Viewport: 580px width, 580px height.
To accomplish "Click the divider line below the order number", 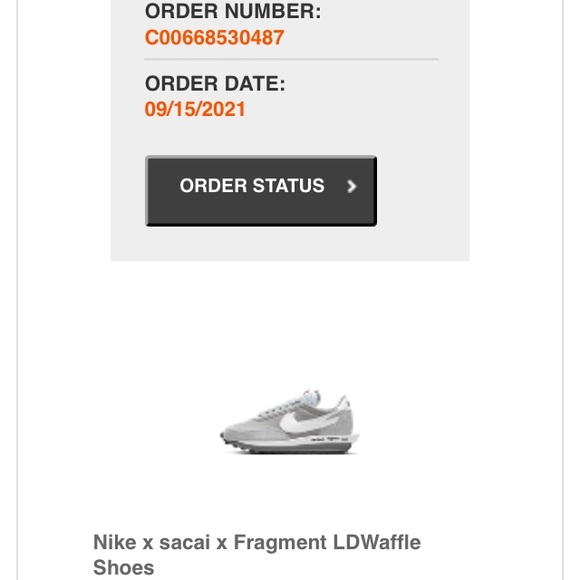I will [x=291, y=59].
